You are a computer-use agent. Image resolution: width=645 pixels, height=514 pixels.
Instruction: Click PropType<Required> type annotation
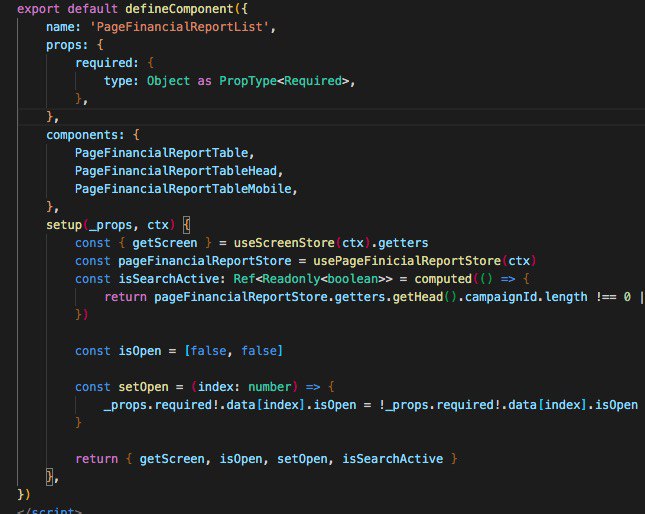pyautogui.click(x=284, y=81)
